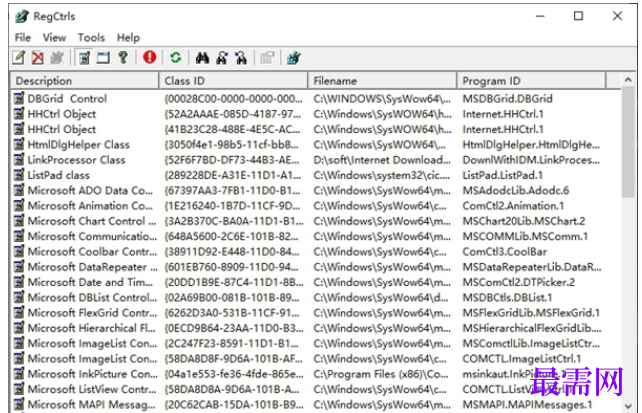Sort by Class ID column header

(x=233, y=81)
